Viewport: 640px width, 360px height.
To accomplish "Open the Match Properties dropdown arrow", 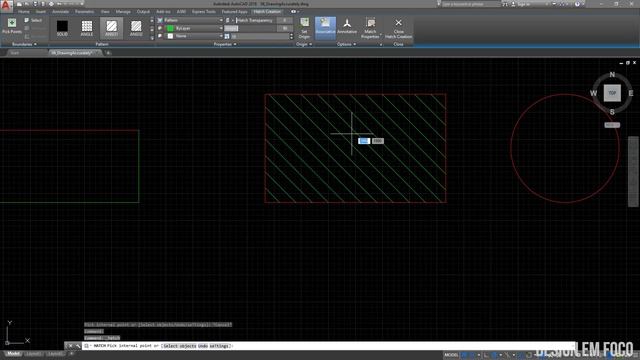I will [380, 36].
